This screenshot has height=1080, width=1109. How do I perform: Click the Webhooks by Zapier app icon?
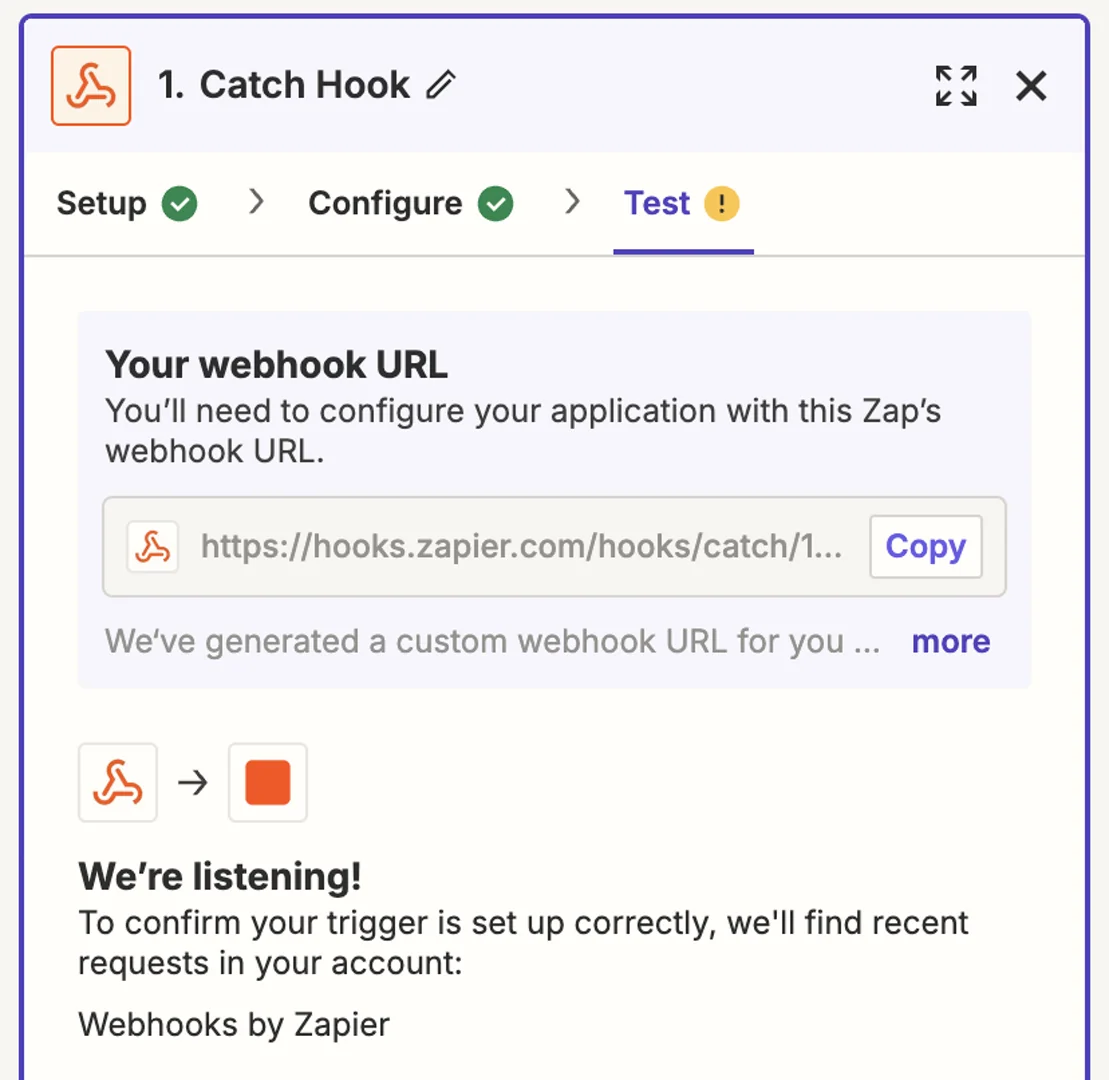click(x=89, y=85)
